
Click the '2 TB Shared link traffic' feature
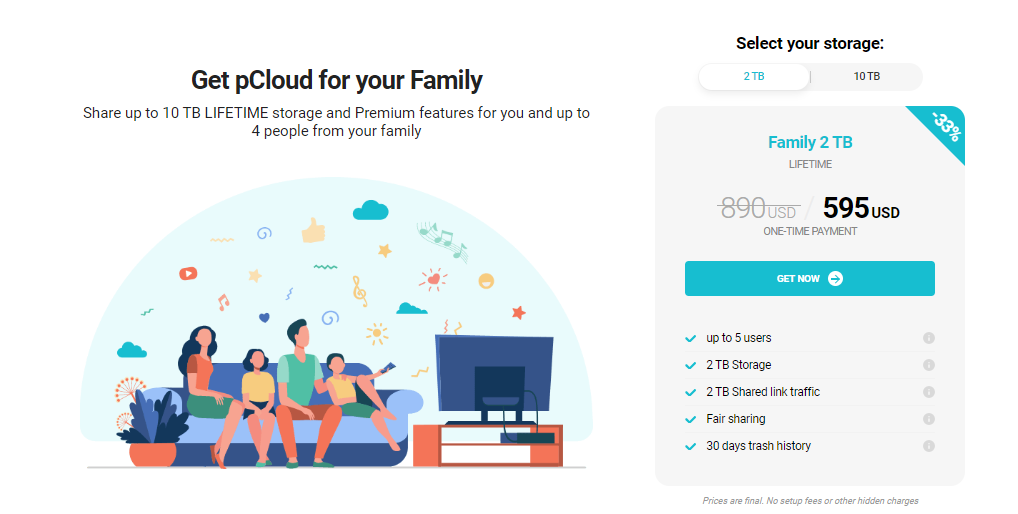click(x=762, y=392)
